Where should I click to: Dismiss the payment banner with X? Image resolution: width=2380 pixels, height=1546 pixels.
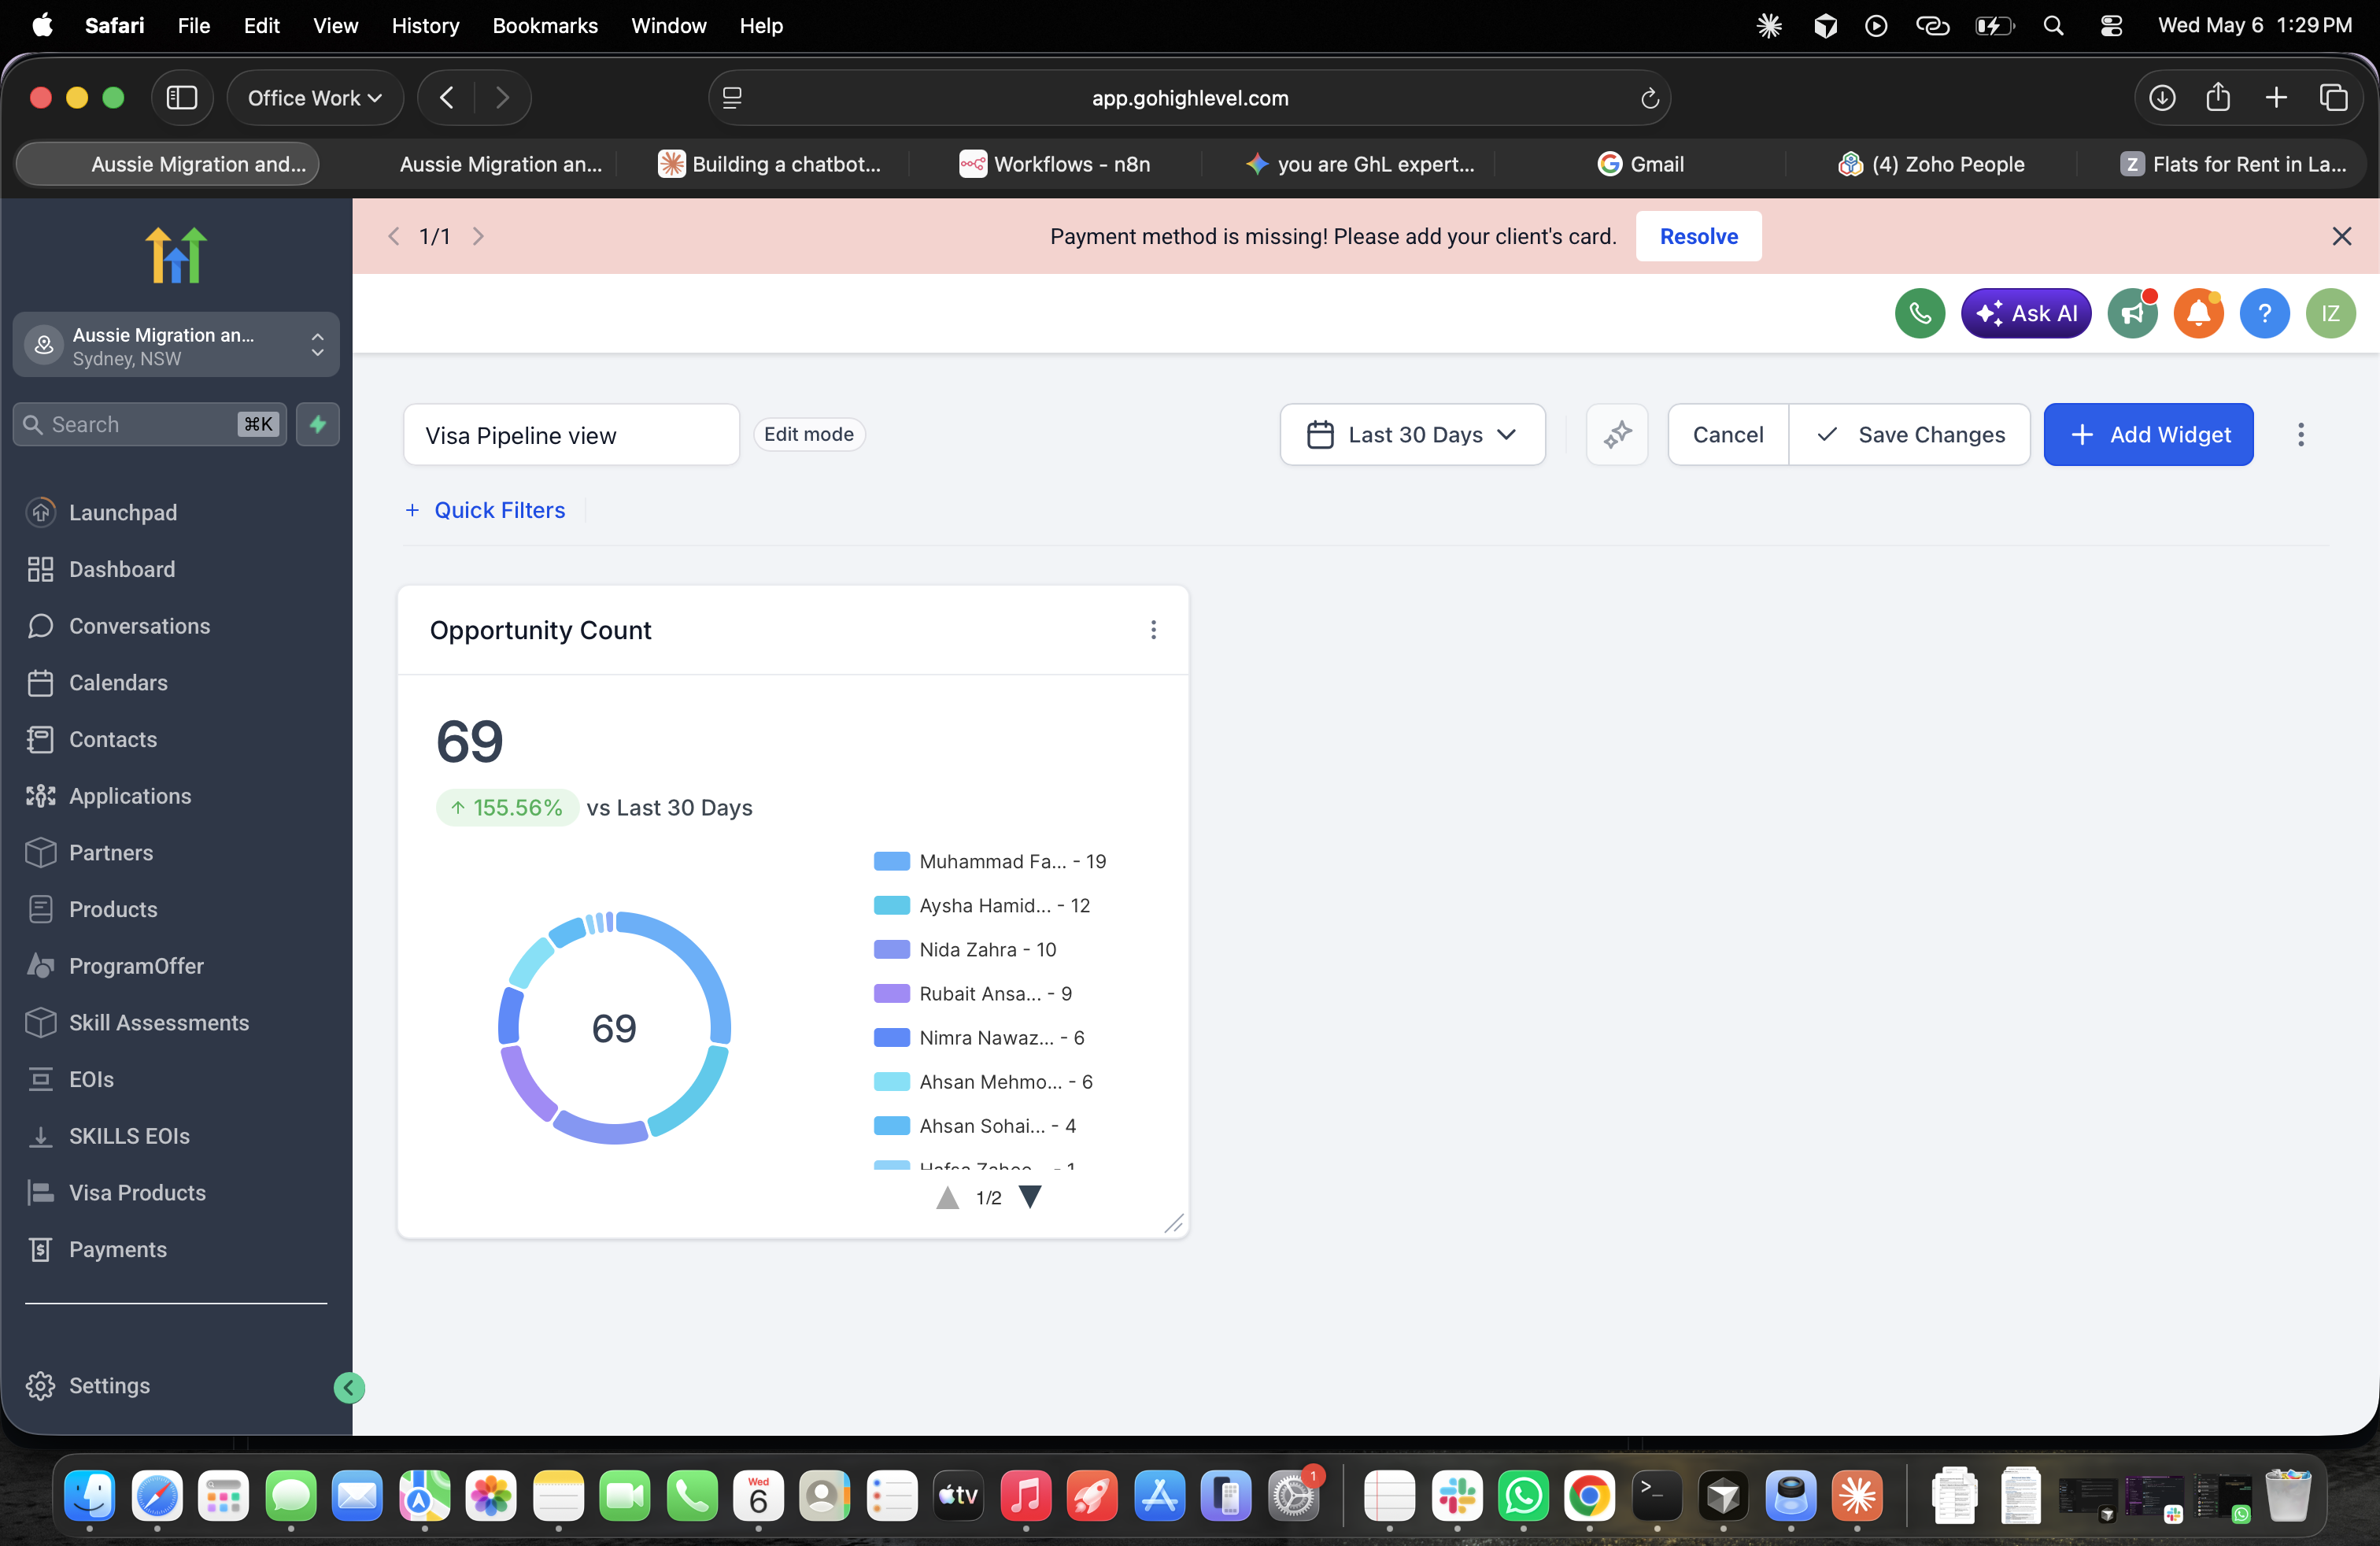point(2342,236)
